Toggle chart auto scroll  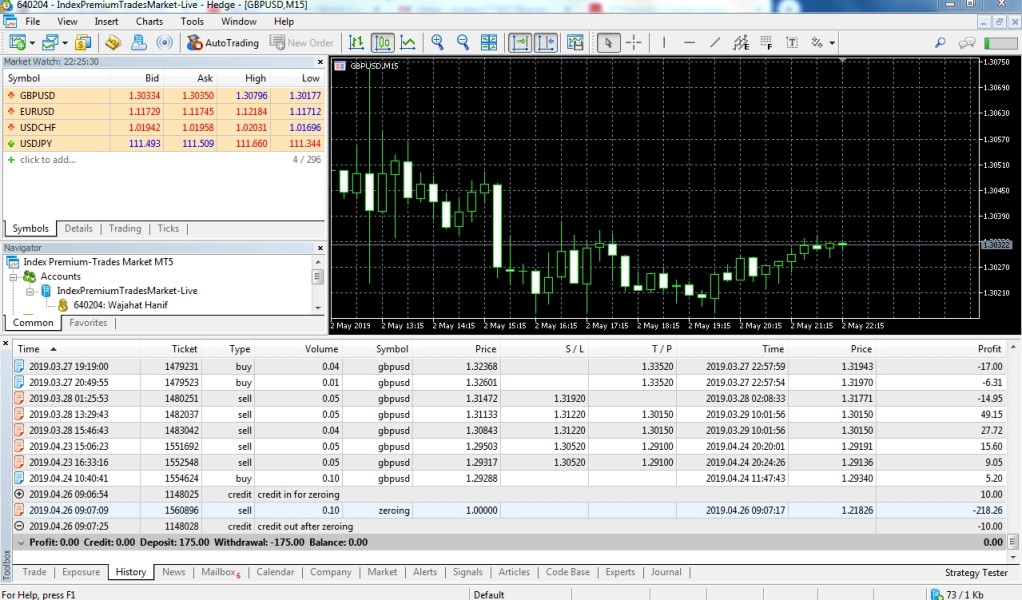pos(519,43)
